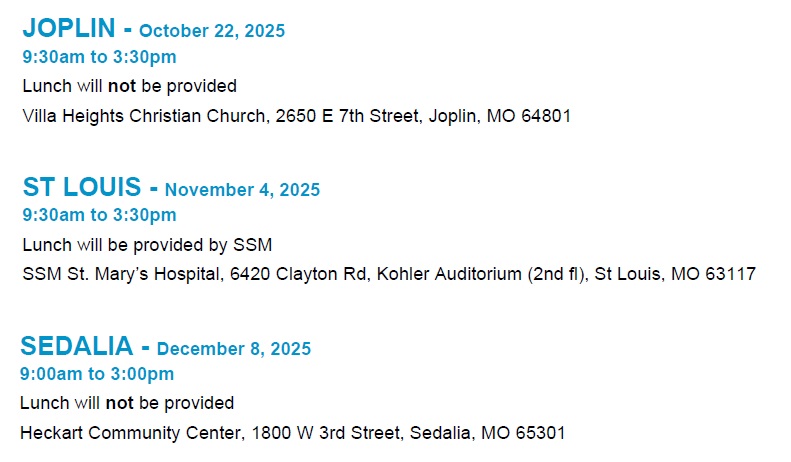Click the 9:00am to 3:00pm time

pyautogui.click(x=97, y=374)
